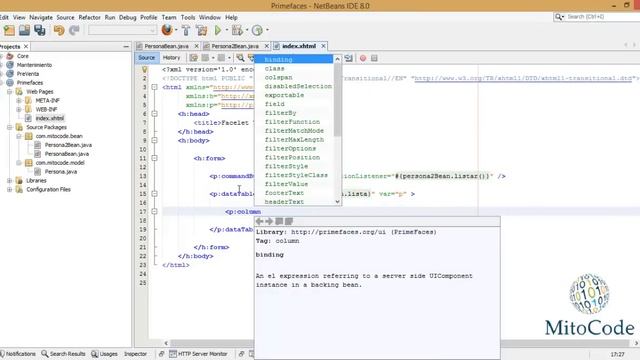Screen dimensions: 640x360
Task: Click the Build Project hammer icon
Action: [186, 30]
